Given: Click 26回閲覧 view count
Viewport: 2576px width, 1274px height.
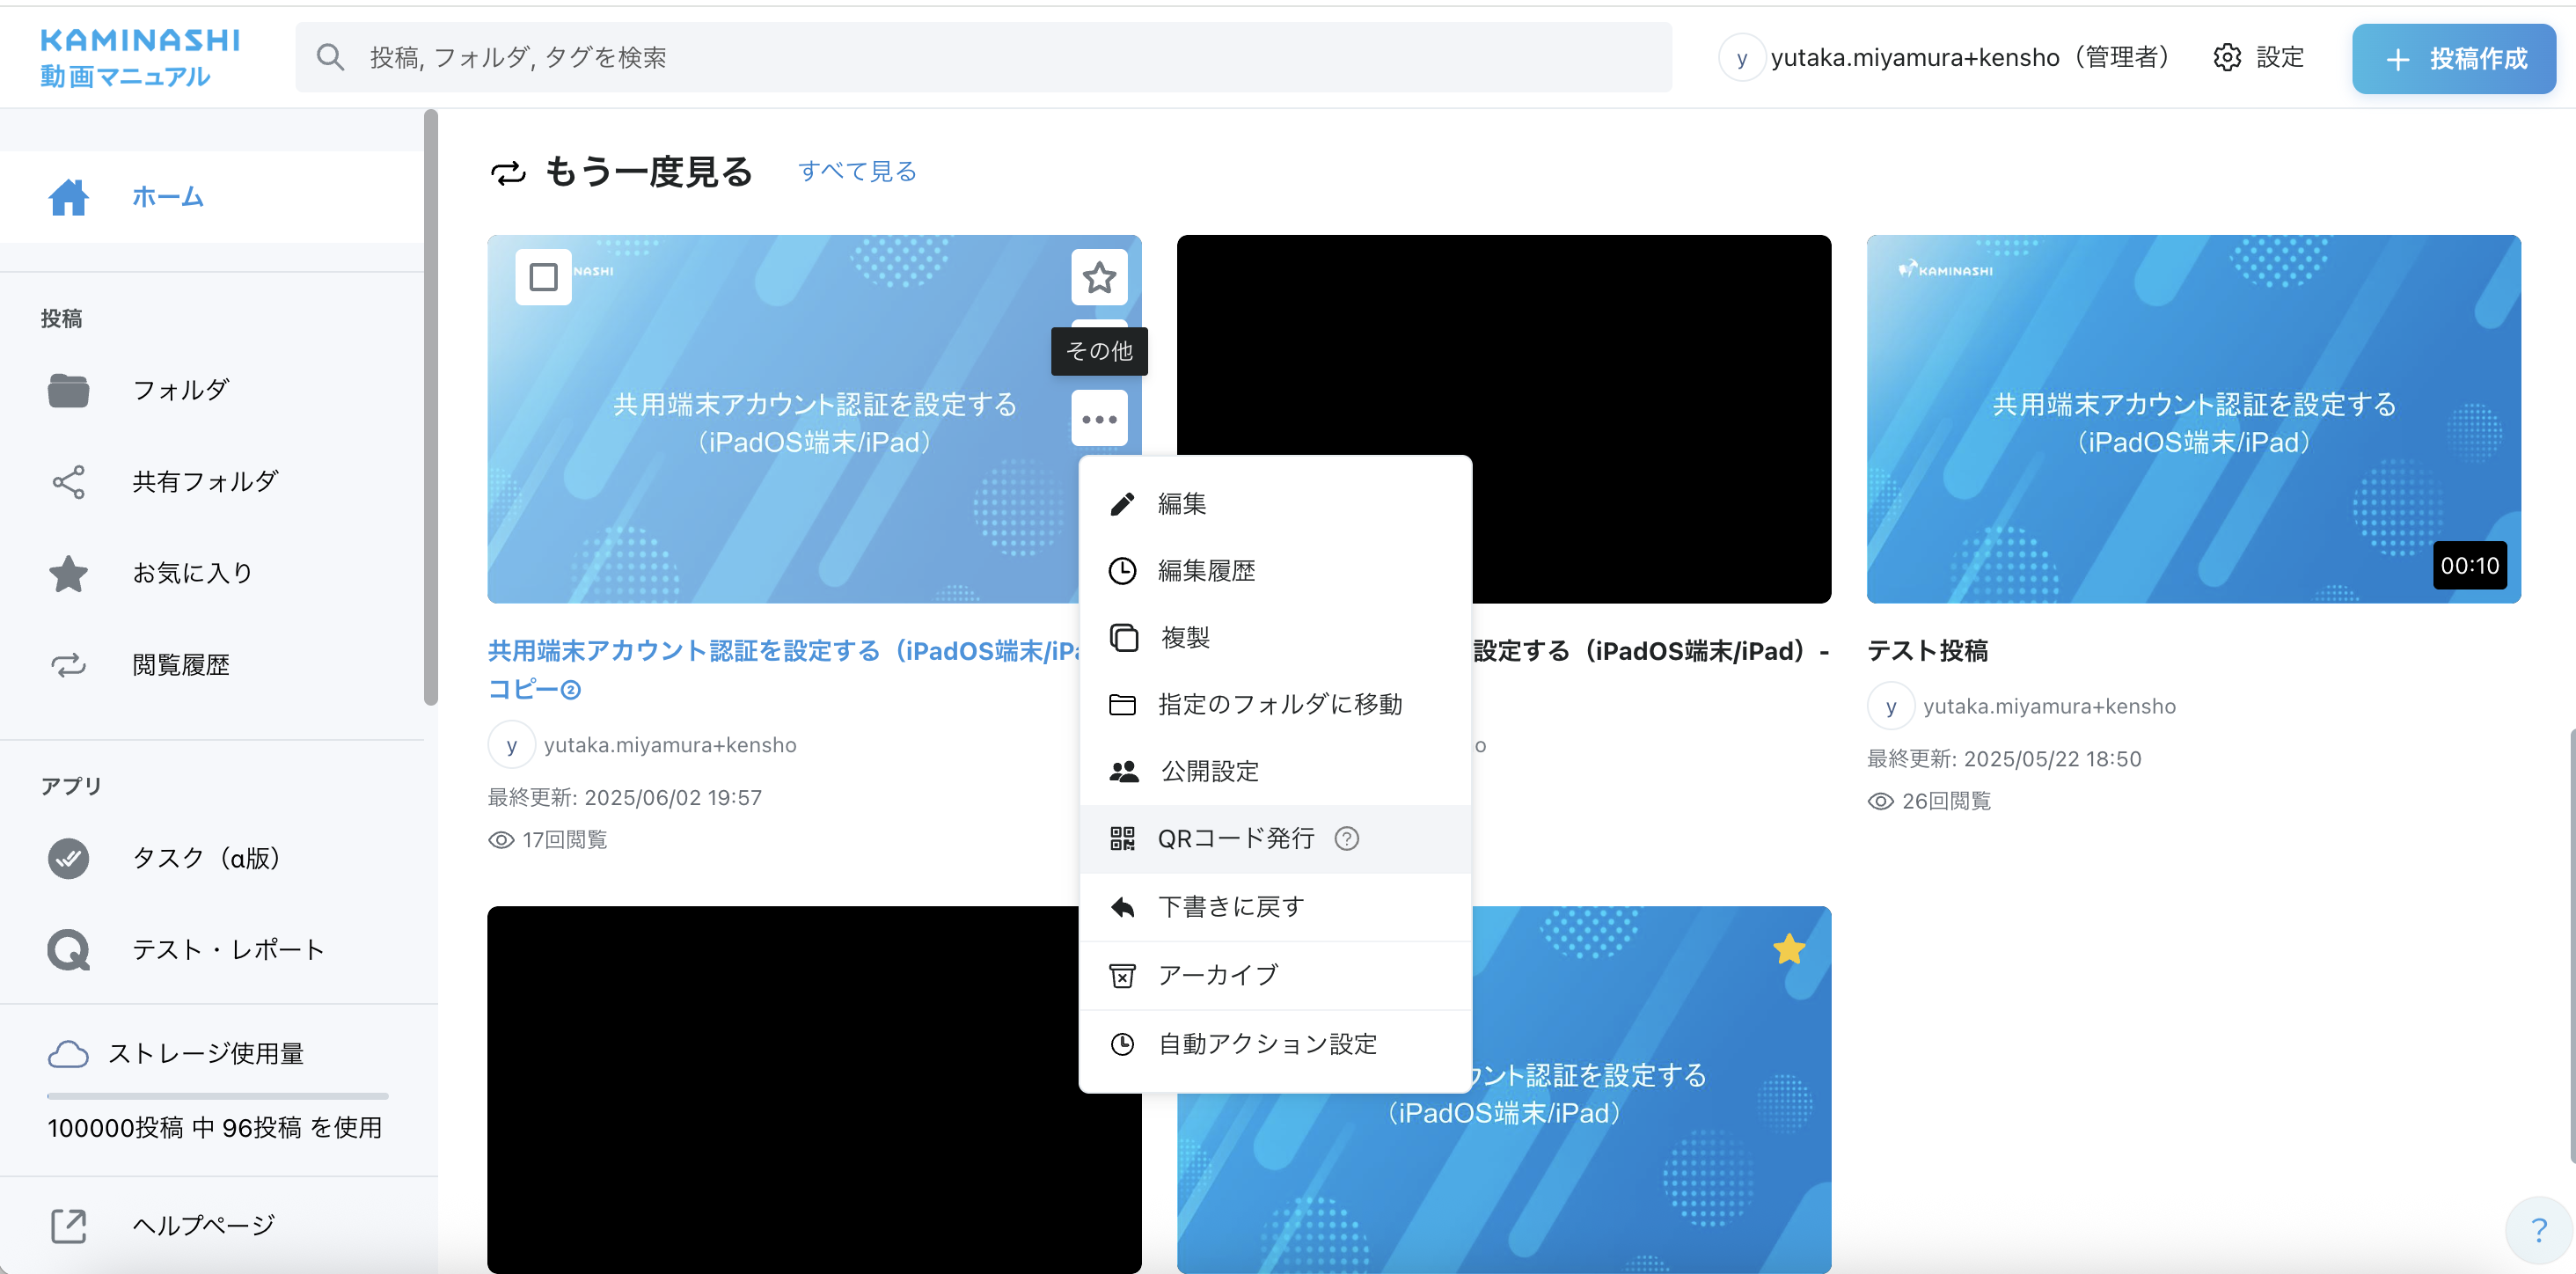Looking at the screenshot, I should (x=1929, y=801).
